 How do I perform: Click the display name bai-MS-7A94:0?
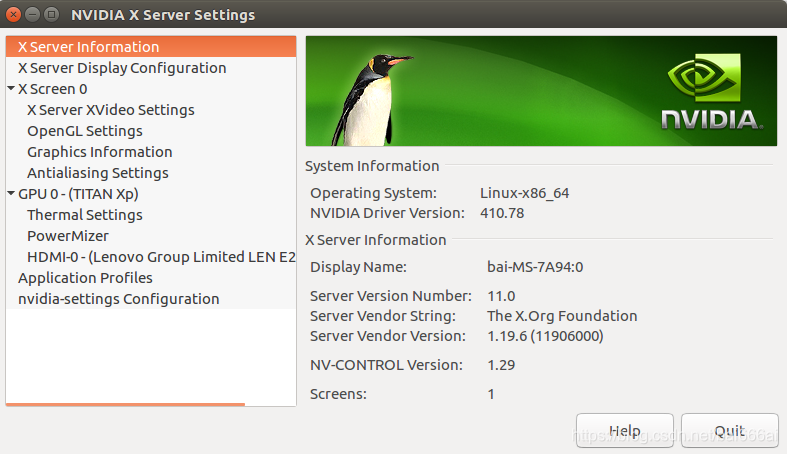click(x=535, y=267)
